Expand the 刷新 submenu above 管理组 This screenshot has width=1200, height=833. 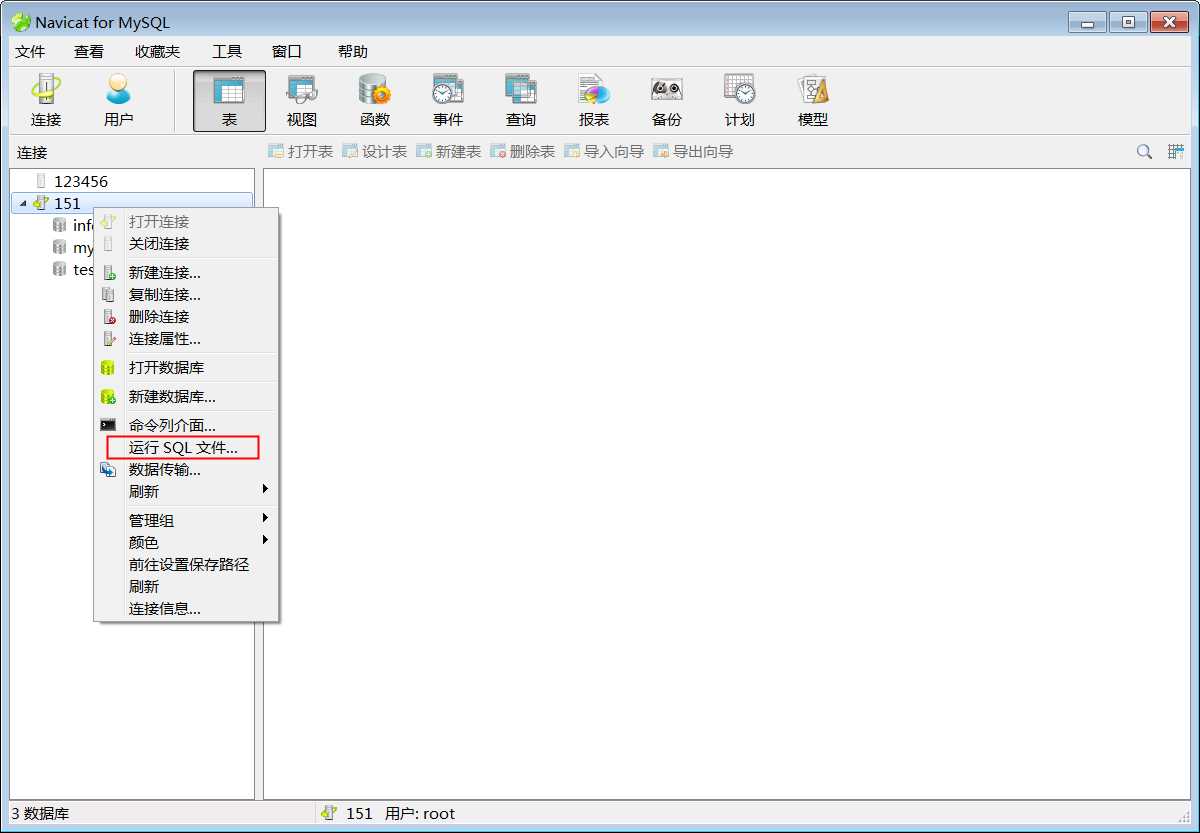186,492
